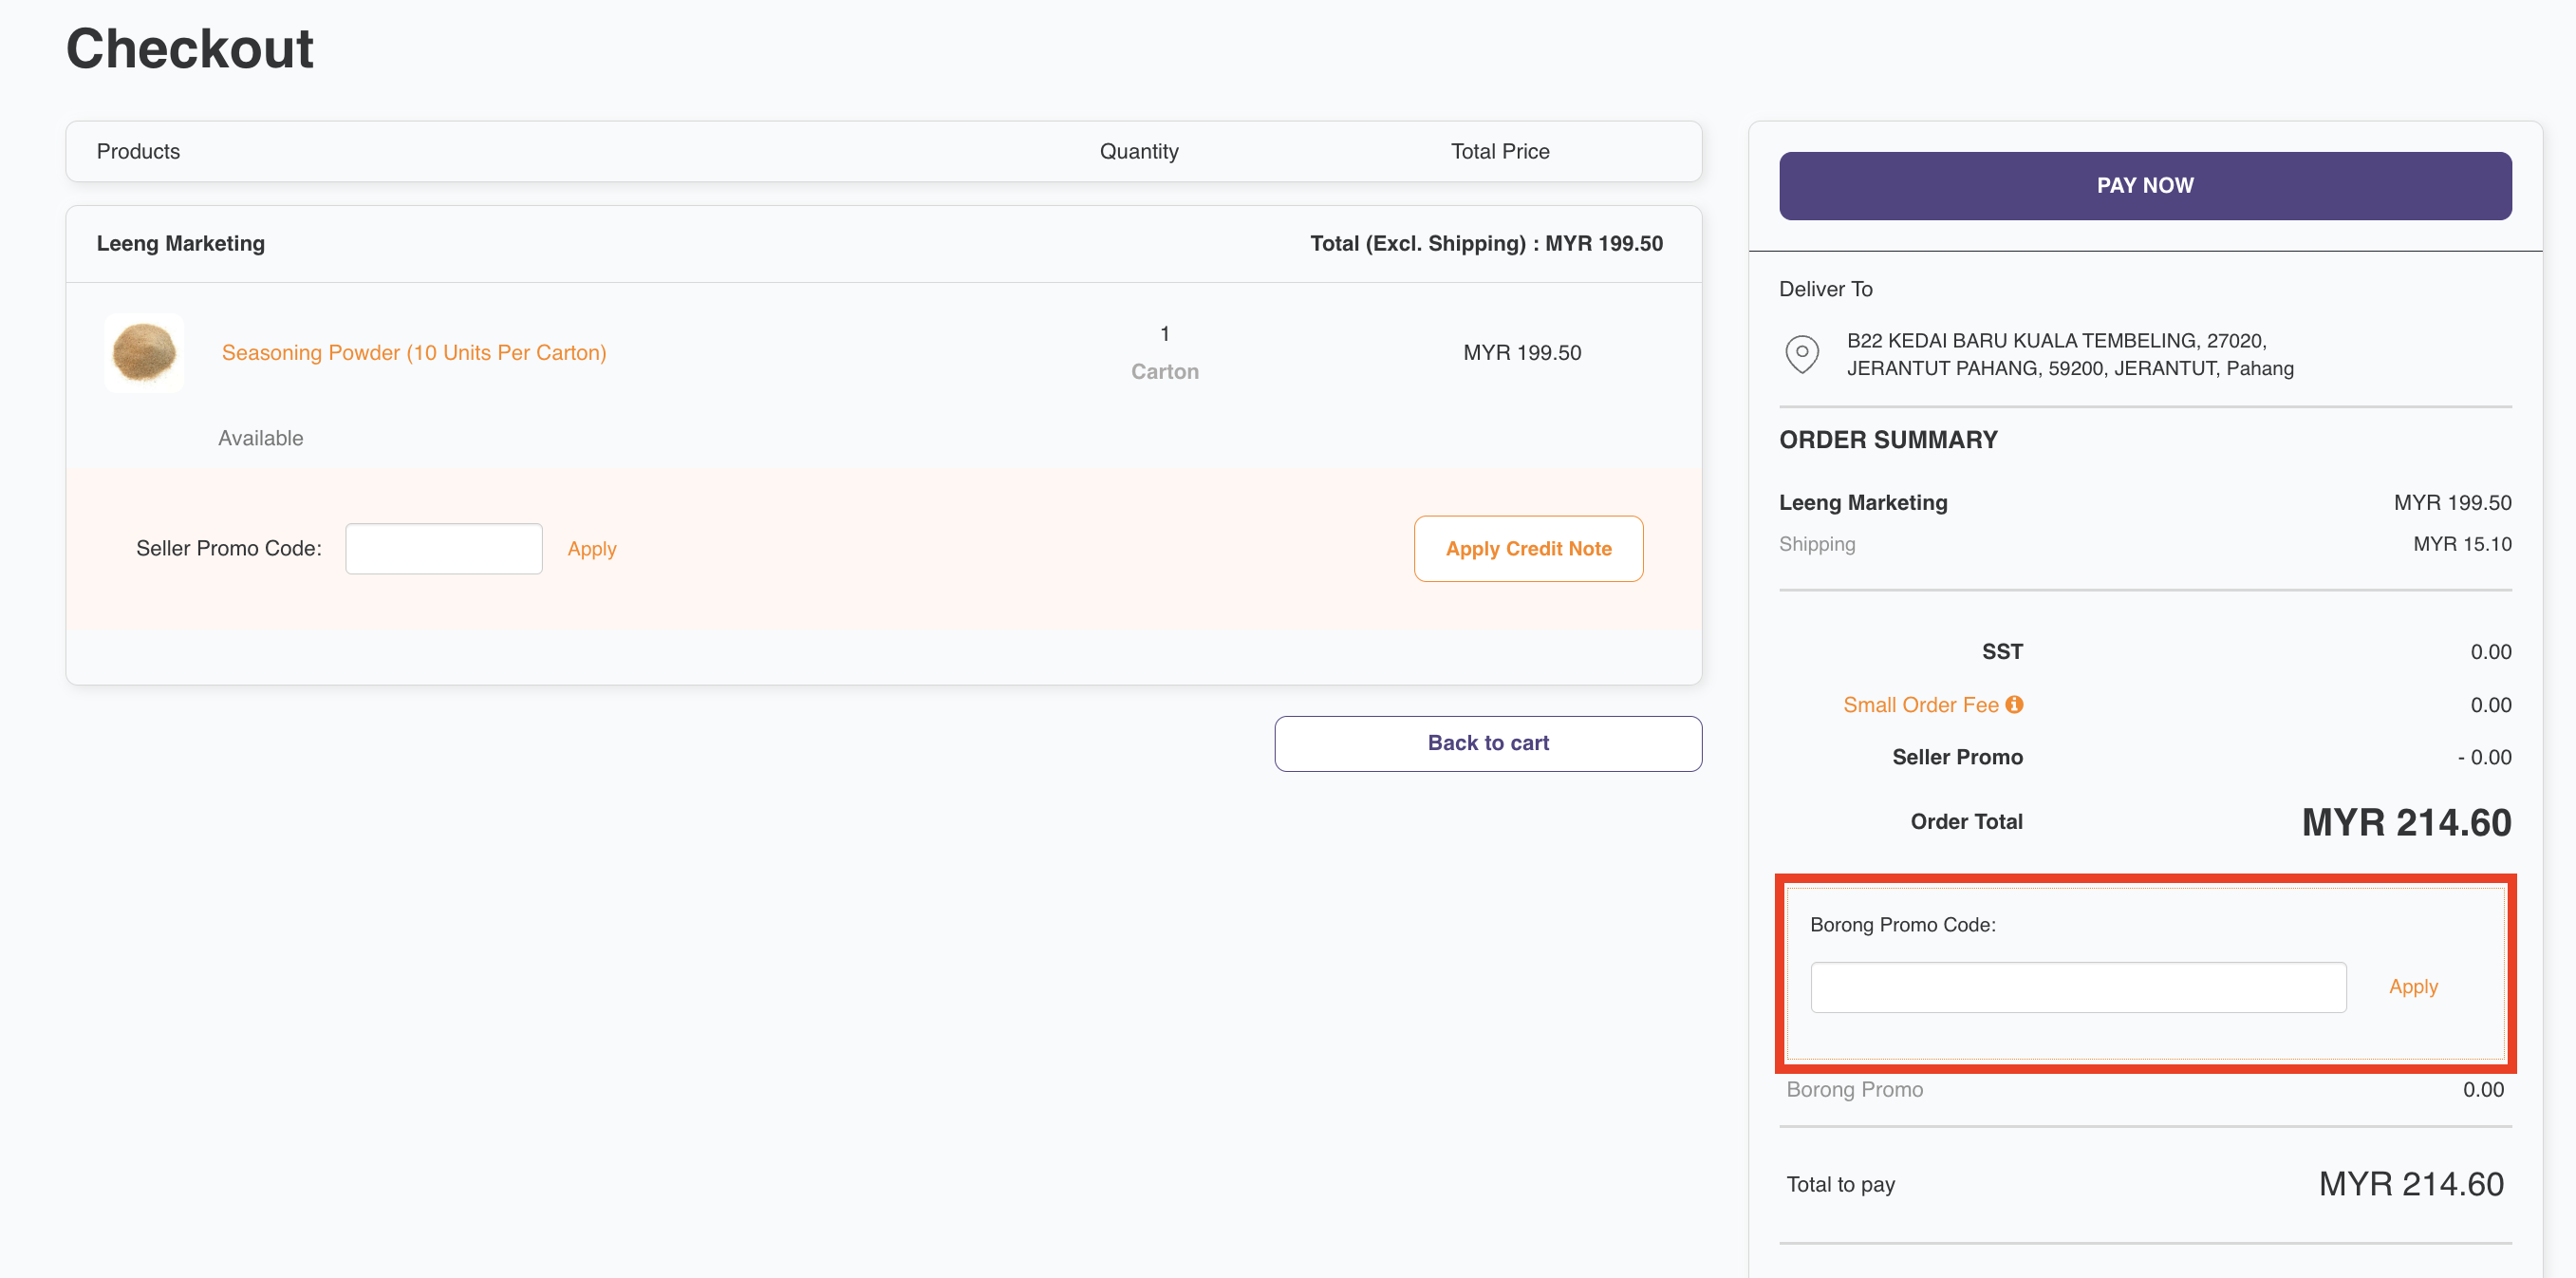Viewport: 2576px width, 1278px height.
Task: Click the Total Price column header
Action: coord(1499,151)
